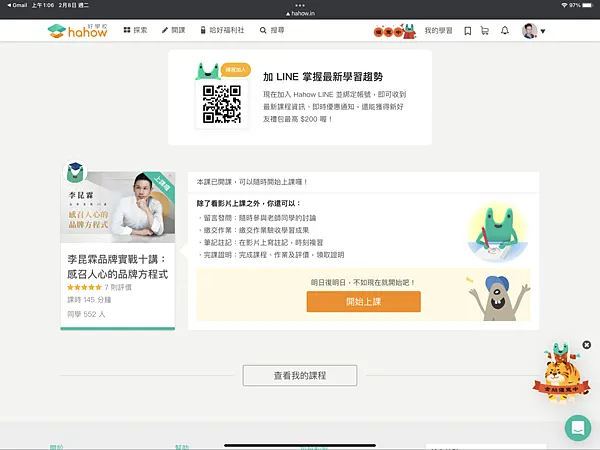Viewport: 600px width, 450px height.
Task: Tap the Gmail back-to-app link in status bar
Action: coord(17,5)
